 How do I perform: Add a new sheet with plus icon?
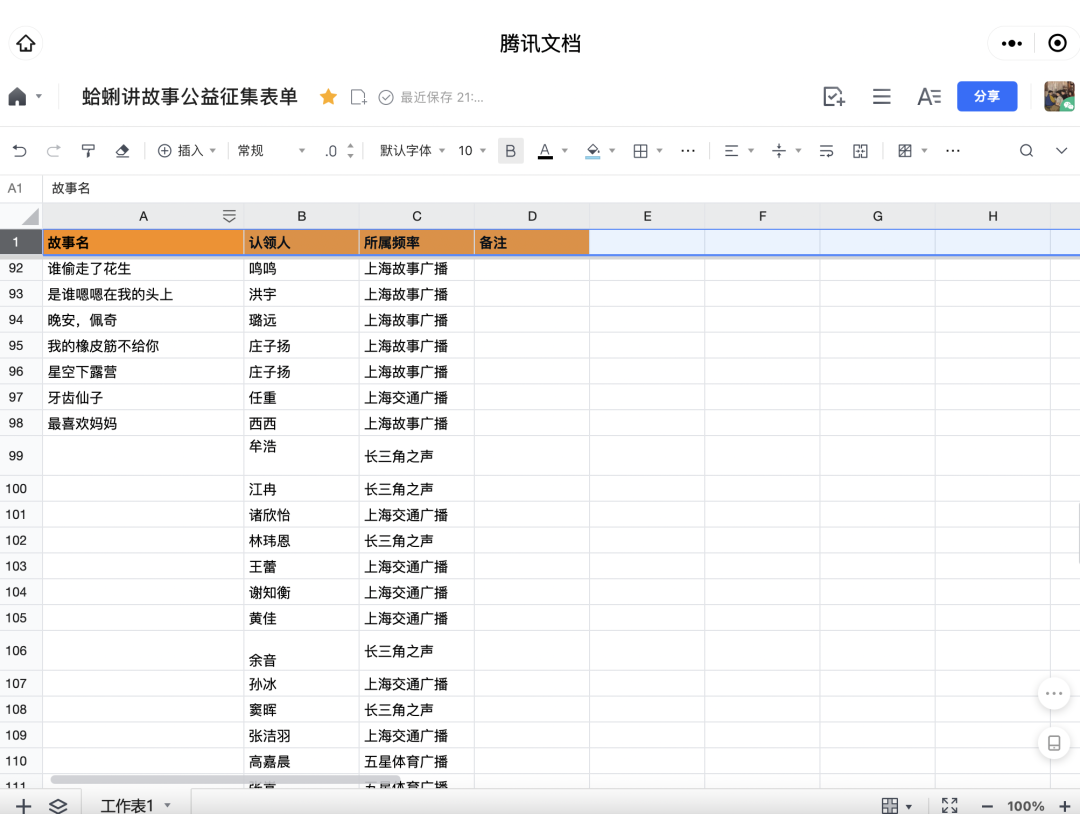(x=23, y=805)
